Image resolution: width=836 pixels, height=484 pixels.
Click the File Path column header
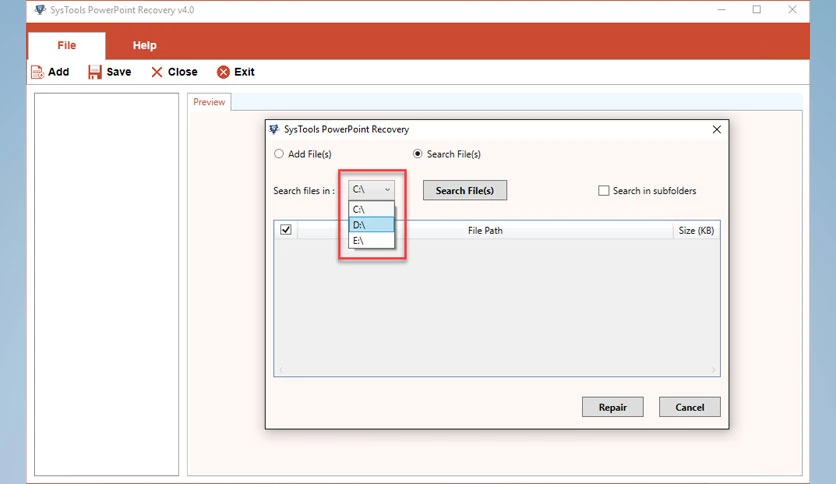pyautogui.click(x=485, y=230)
